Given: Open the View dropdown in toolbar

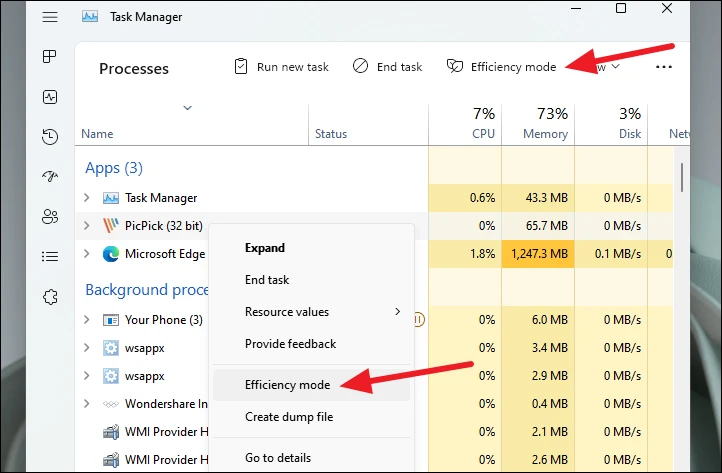Looking at the screenshot, I should (x=608, y=67).
